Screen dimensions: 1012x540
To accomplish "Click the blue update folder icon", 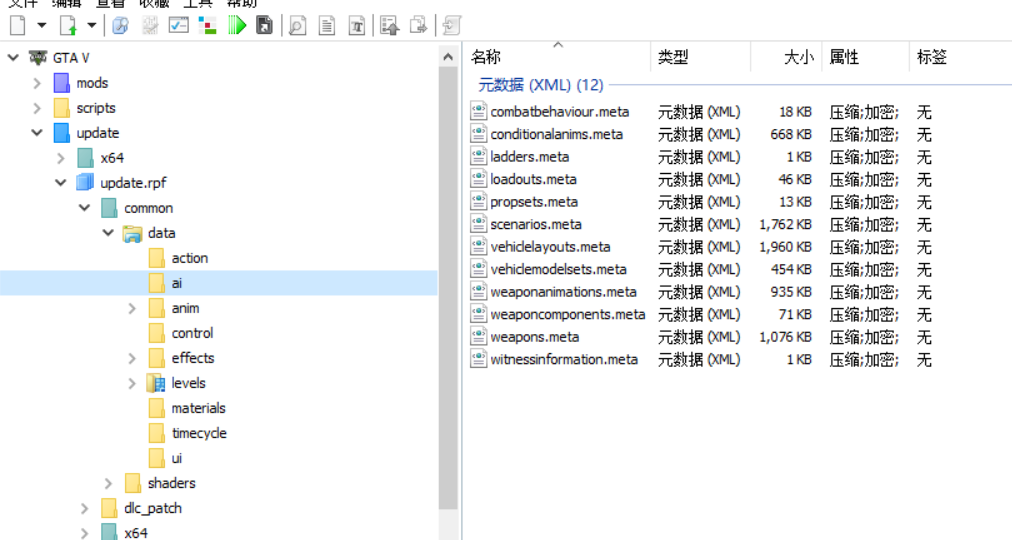I will tap(61, 133).
